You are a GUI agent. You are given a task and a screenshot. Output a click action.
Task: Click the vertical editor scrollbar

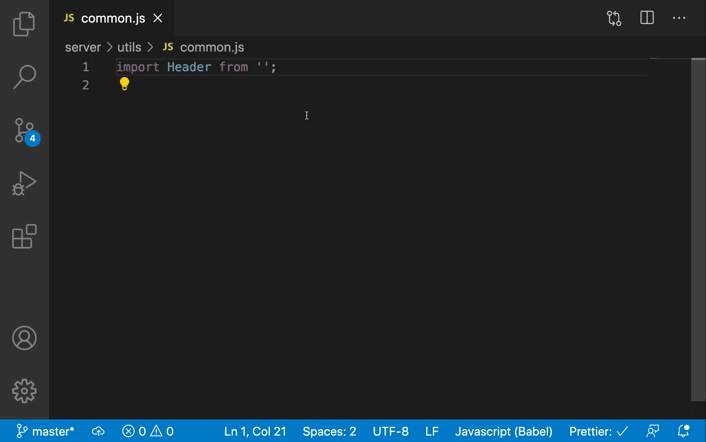[698, 230]
